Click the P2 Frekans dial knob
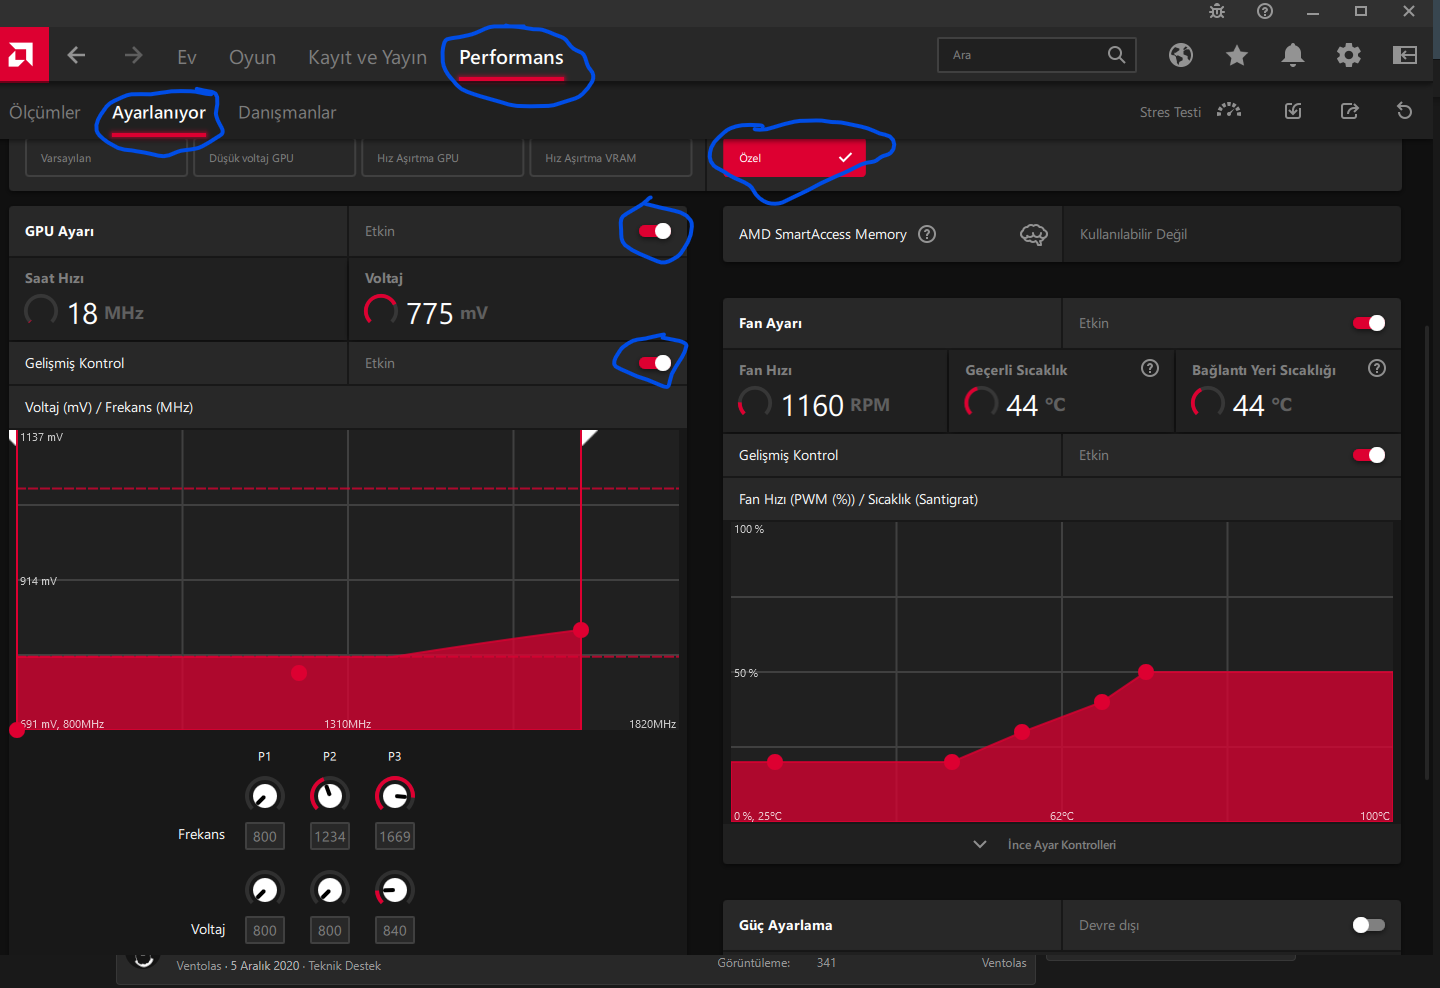Viewport: 1440px width, 988px height. pos(329,795)
